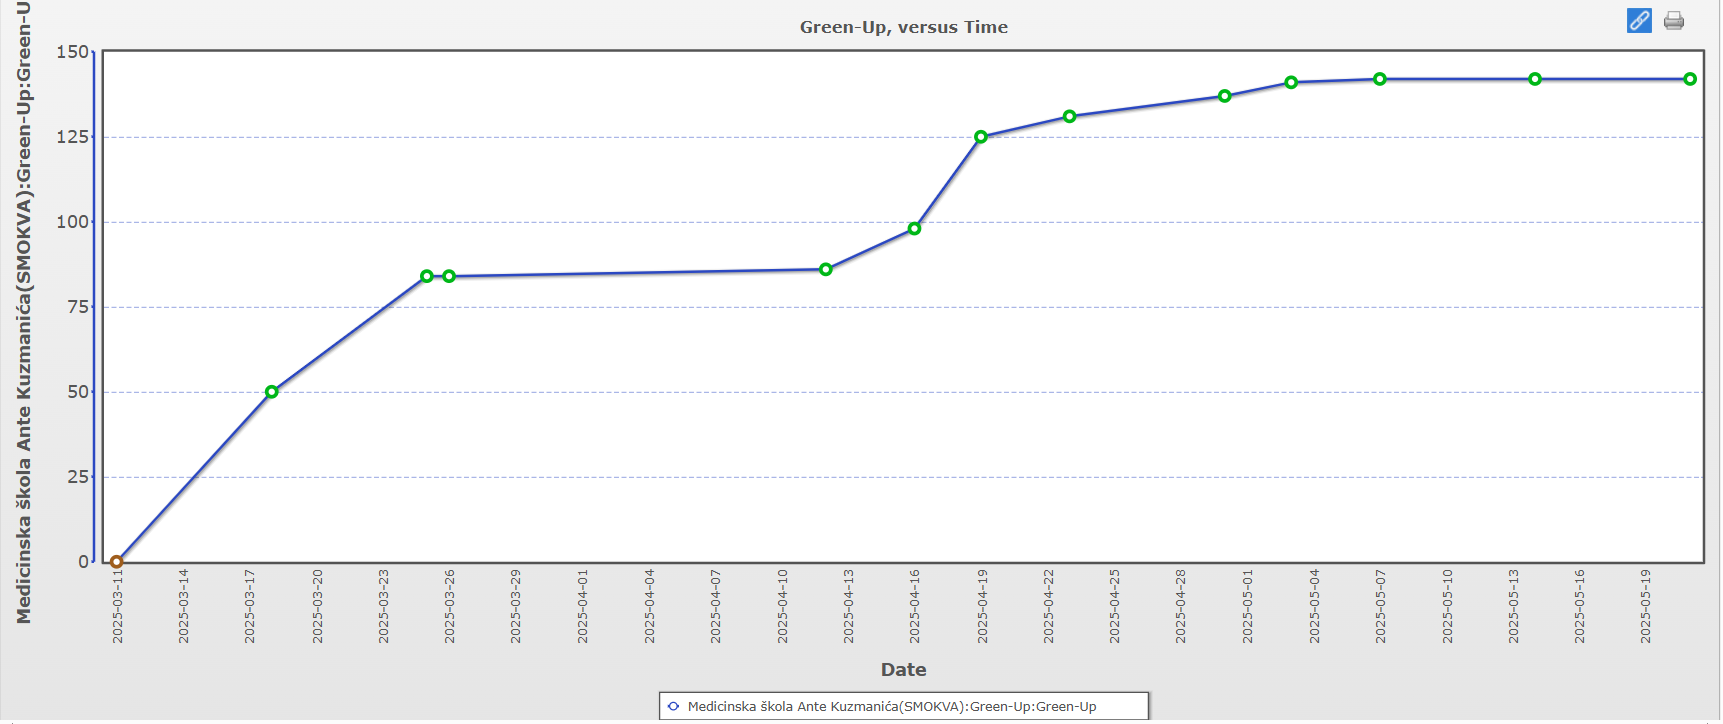Select the data point on 2025-05-07
Screen dimensions: 1723x724
1380,79
